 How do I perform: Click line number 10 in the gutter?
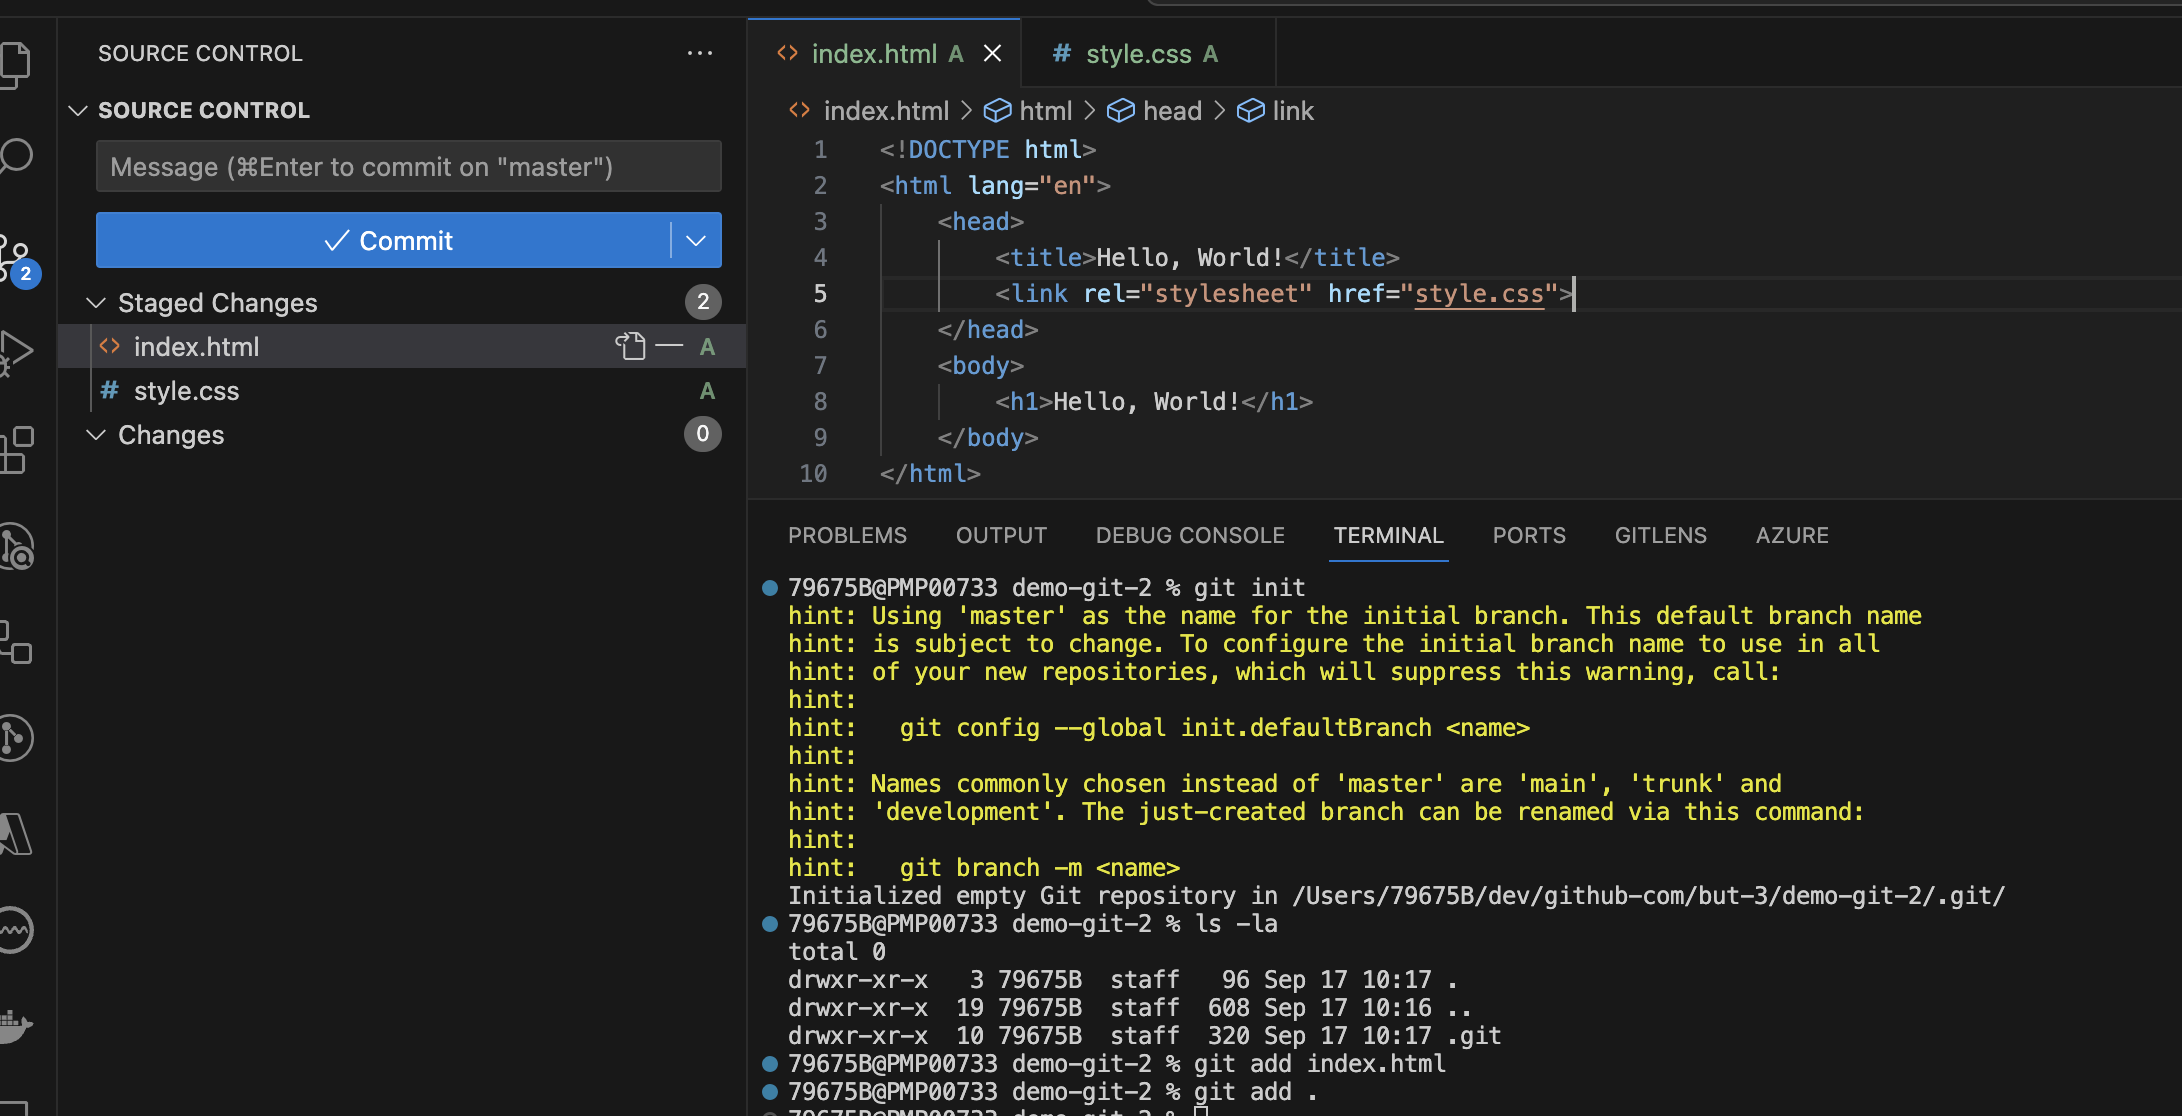pos(813,473)
